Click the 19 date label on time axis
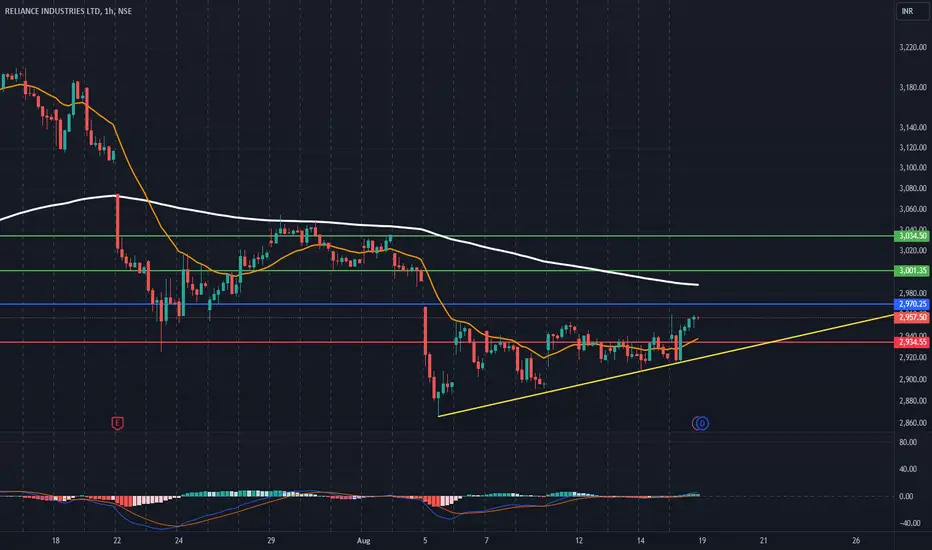The width and height of the screenshot is (932, 550). 702,540
